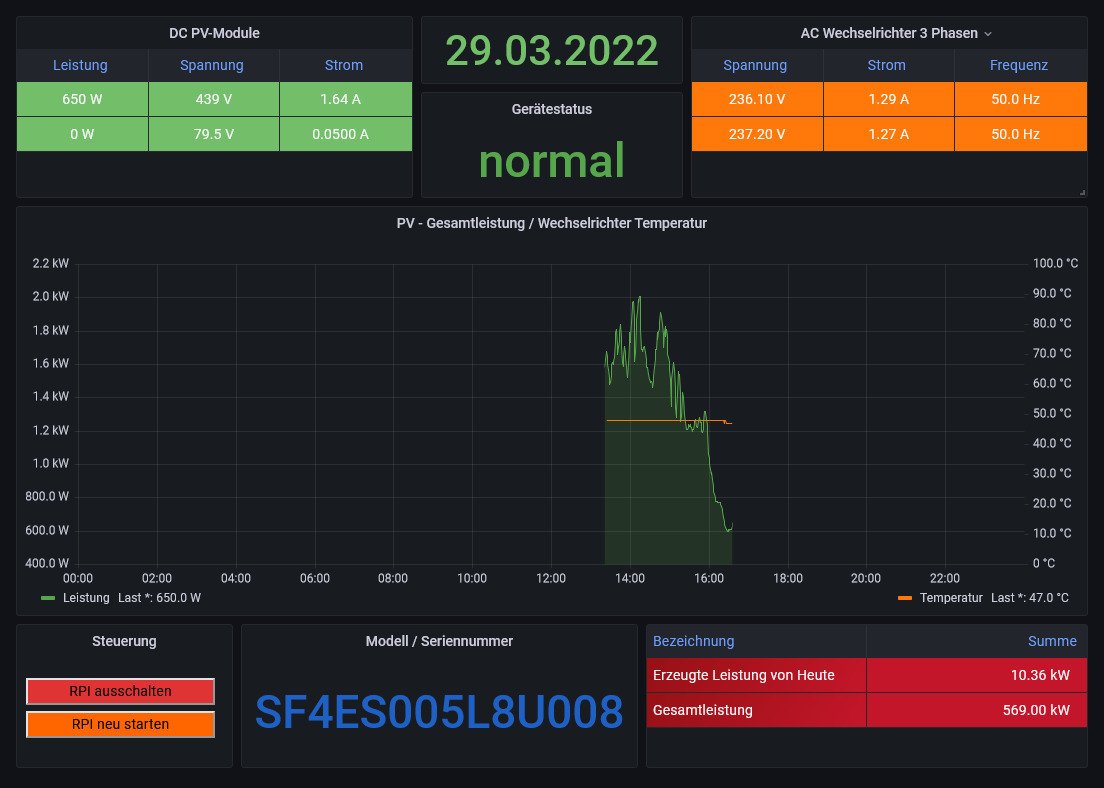The image size is (1104, 788).
Task: Click the green Leistung legend color swatch
Action: point(48,598)
